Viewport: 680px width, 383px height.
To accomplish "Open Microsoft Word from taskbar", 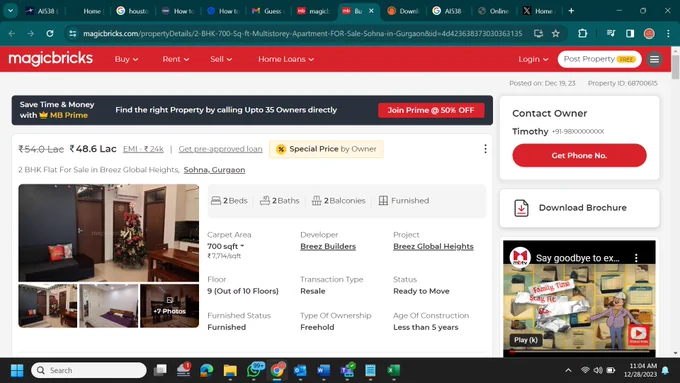I will [324, 370].
